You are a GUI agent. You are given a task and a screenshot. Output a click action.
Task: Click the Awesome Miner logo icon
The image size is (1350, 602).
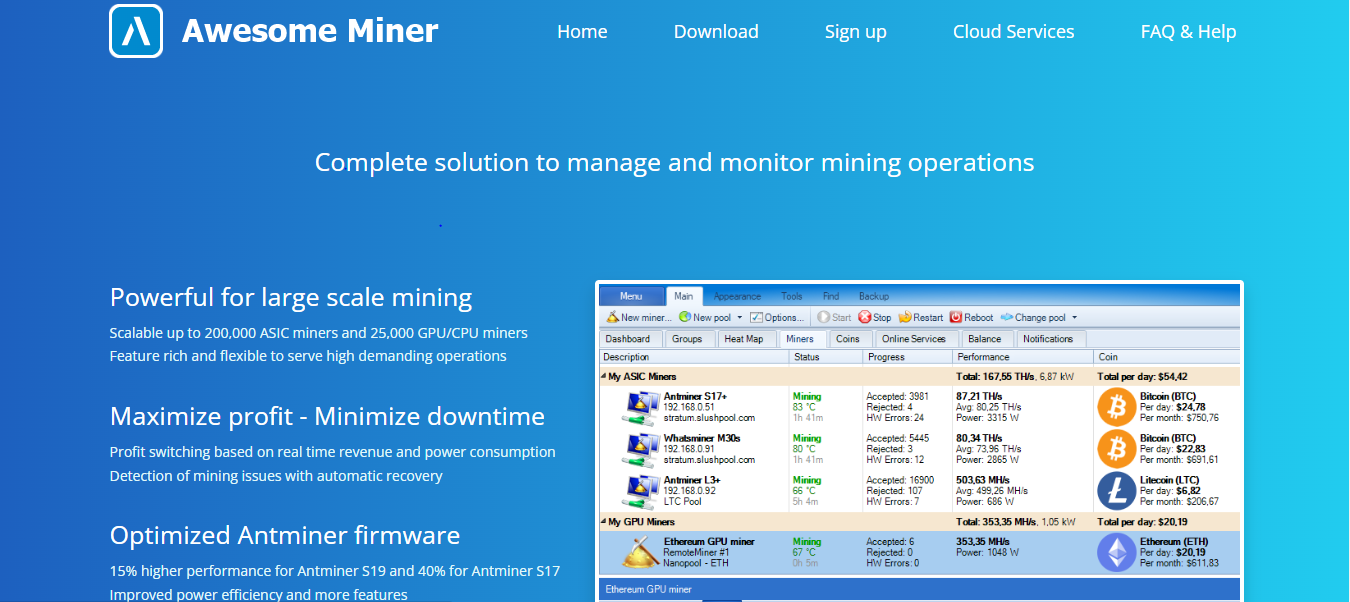pyautogui.click(x=136, y=31)
